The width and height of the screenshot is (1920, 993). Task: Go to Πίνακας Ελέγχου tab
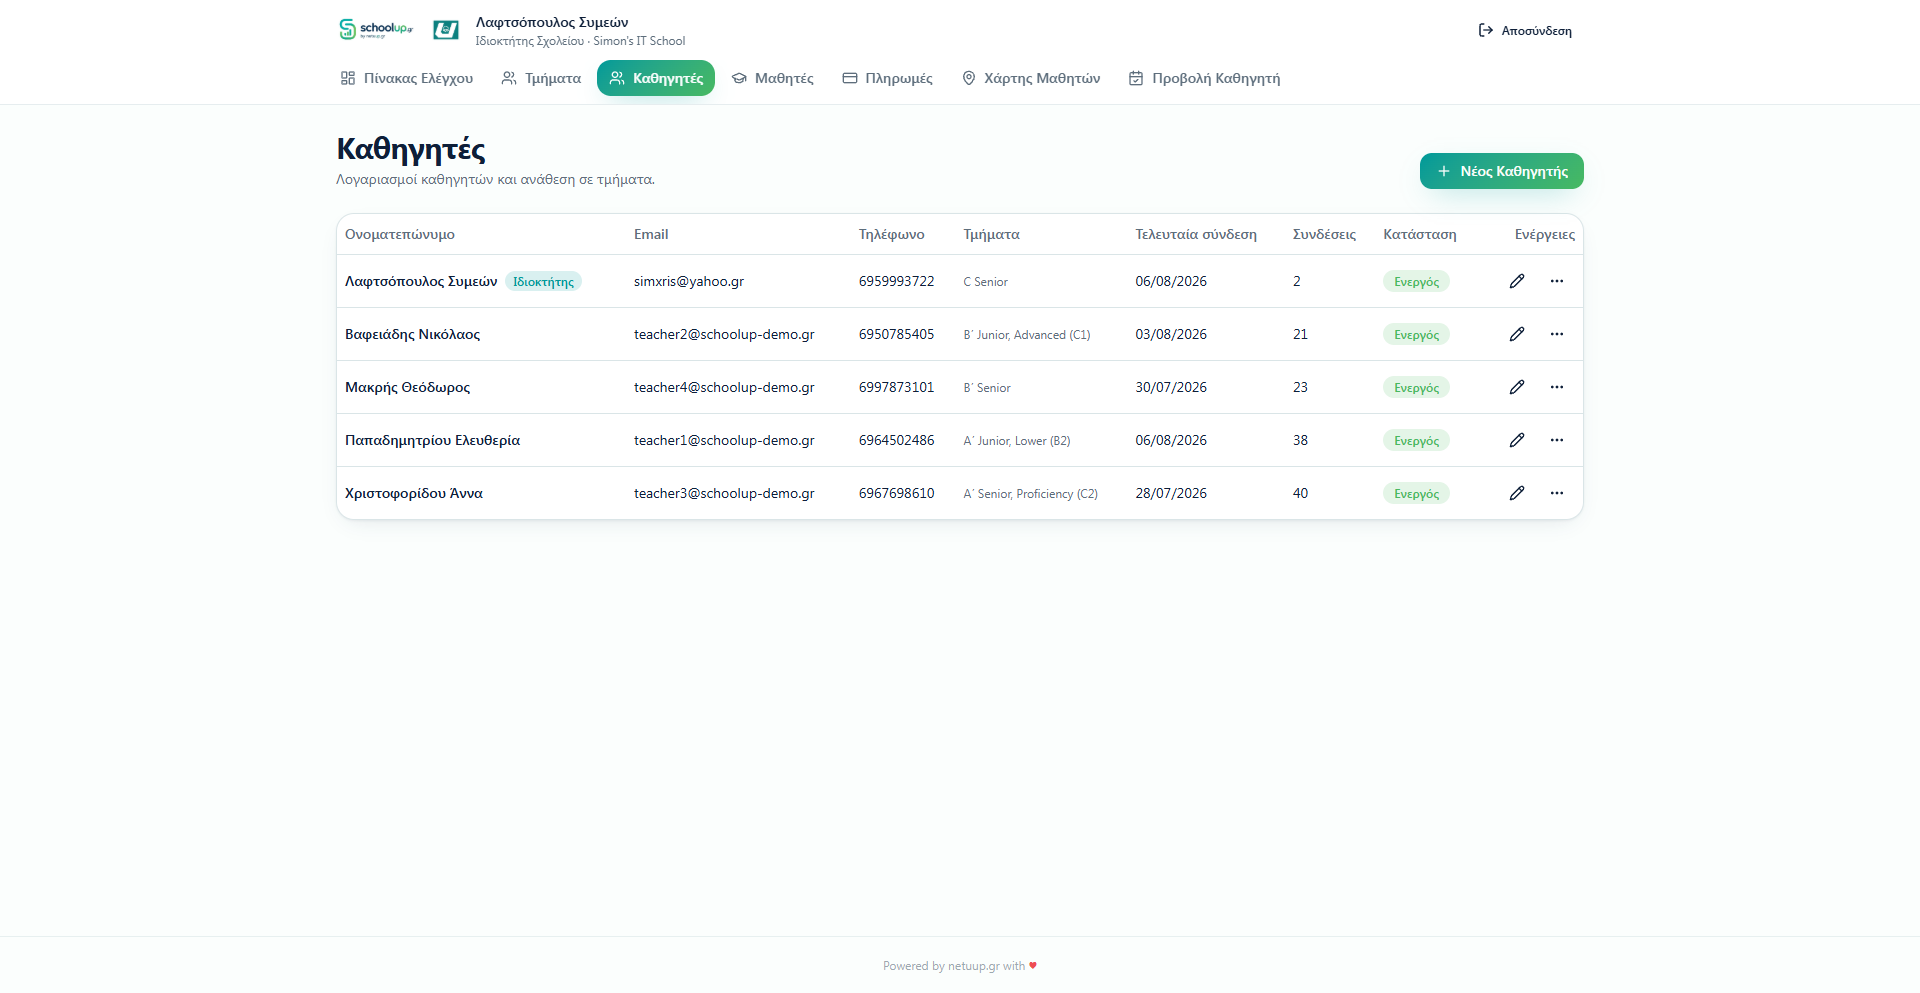tap(407, 78)
